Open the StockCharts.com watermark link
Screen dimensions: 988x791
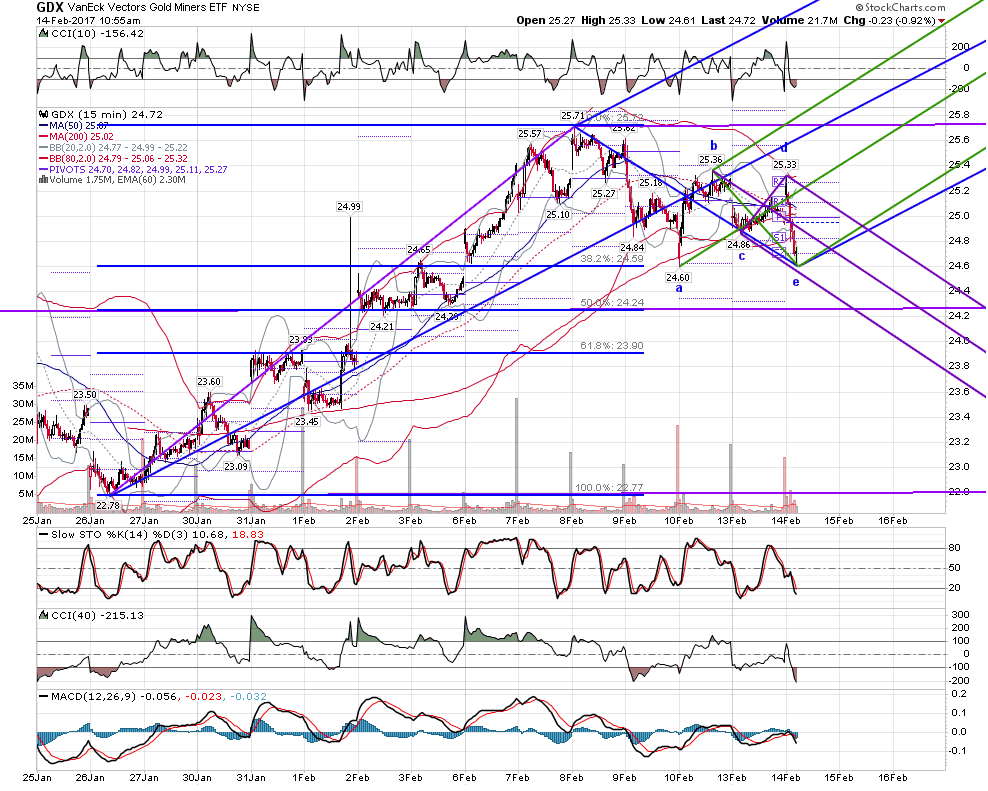[x=901, y=8]
